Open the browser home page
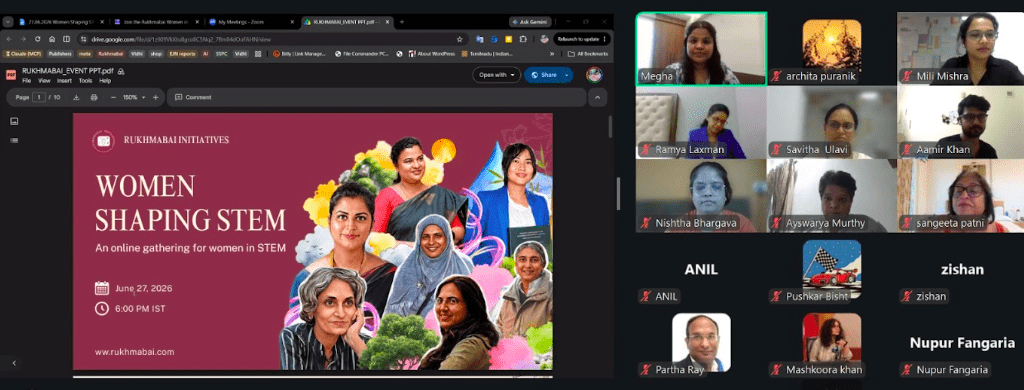 52,39
